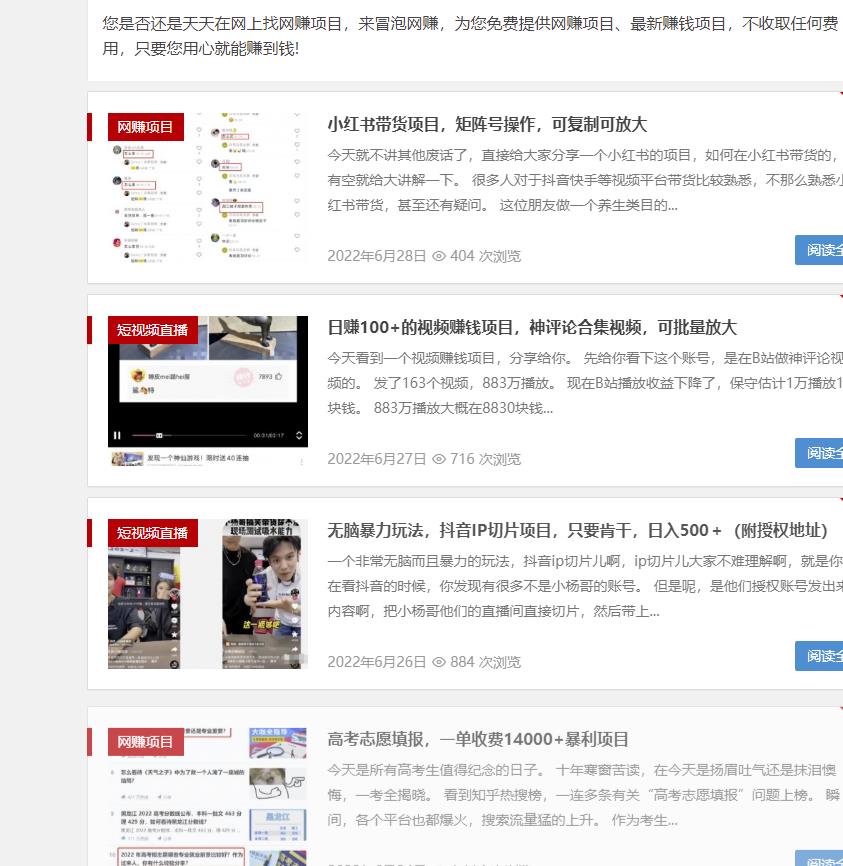843x866 pixels.
Task: Click the fullscreen arrows icon in the video thumbnail
Action: [298, 433]
